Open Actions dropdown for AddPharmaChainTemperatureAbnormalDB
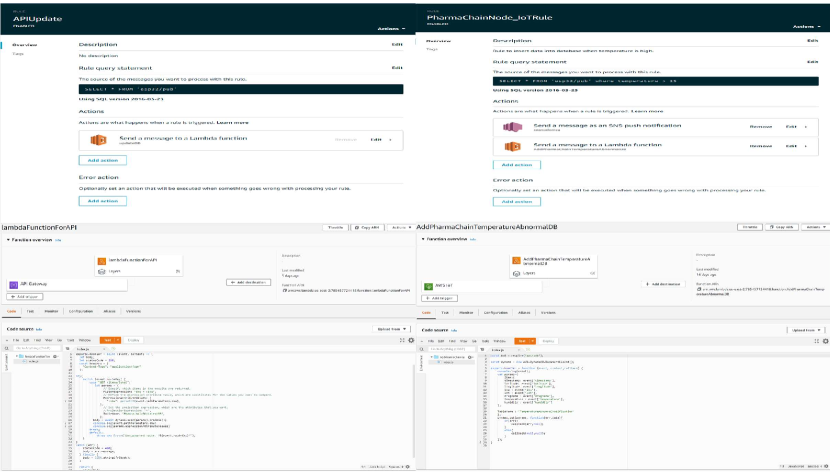830x472 pixels. click(x=815, y=227)
